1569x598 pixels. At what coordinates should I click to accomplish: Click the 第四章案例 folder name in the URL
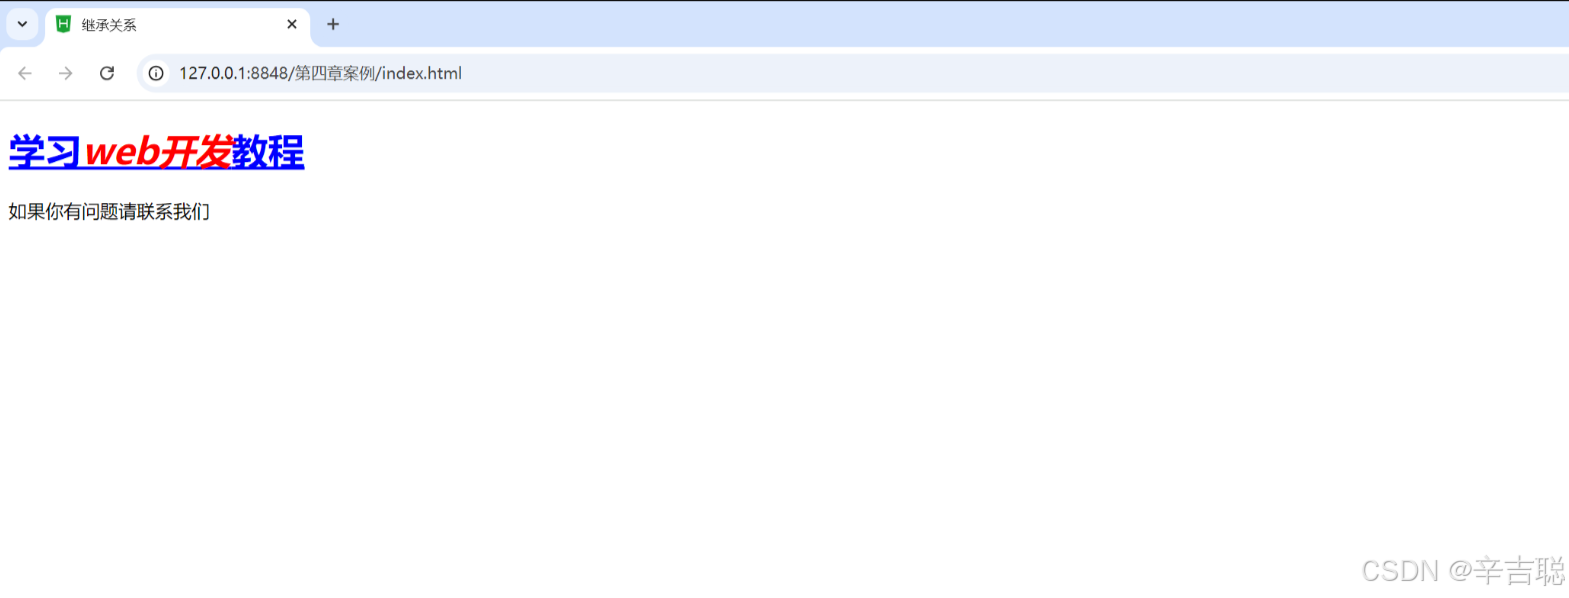pyautogui.click(x=335, y=73)
